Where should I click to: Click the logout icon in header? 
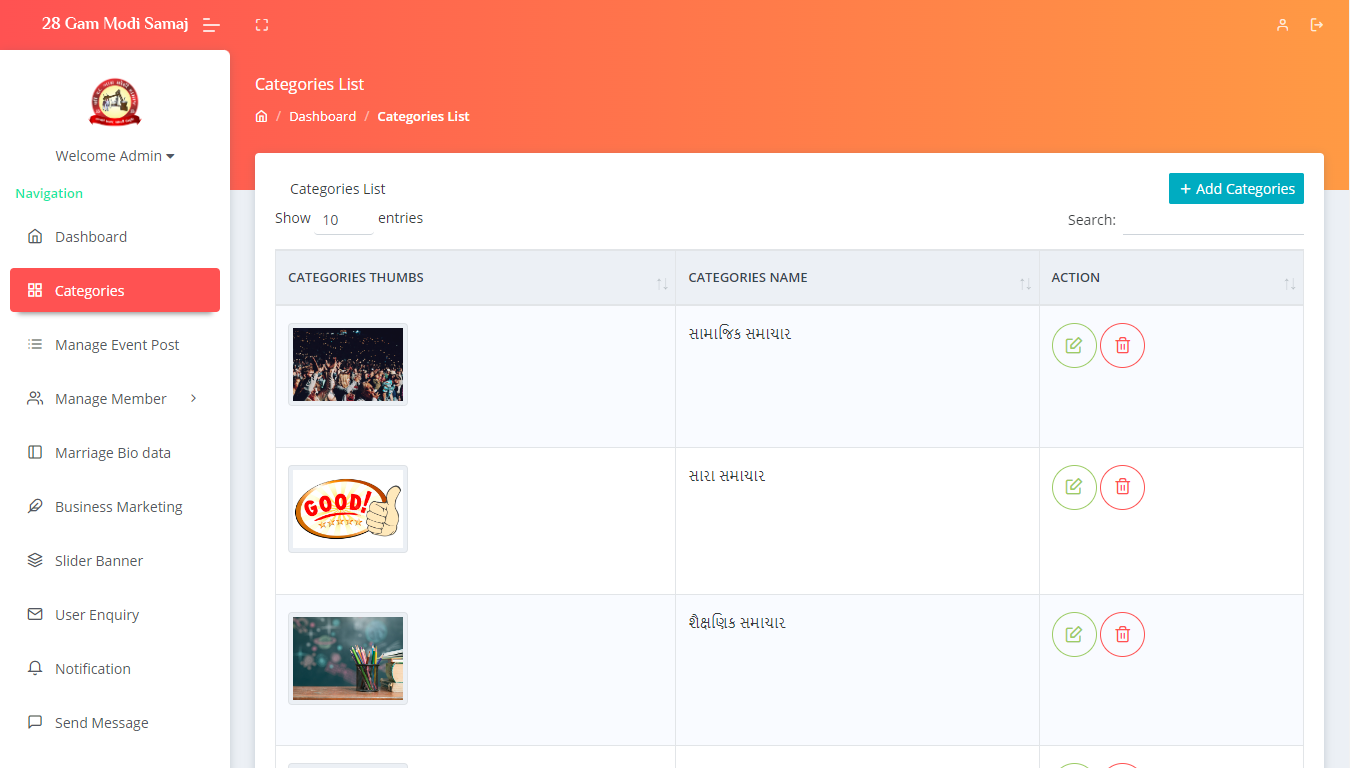coord(1317,25)
